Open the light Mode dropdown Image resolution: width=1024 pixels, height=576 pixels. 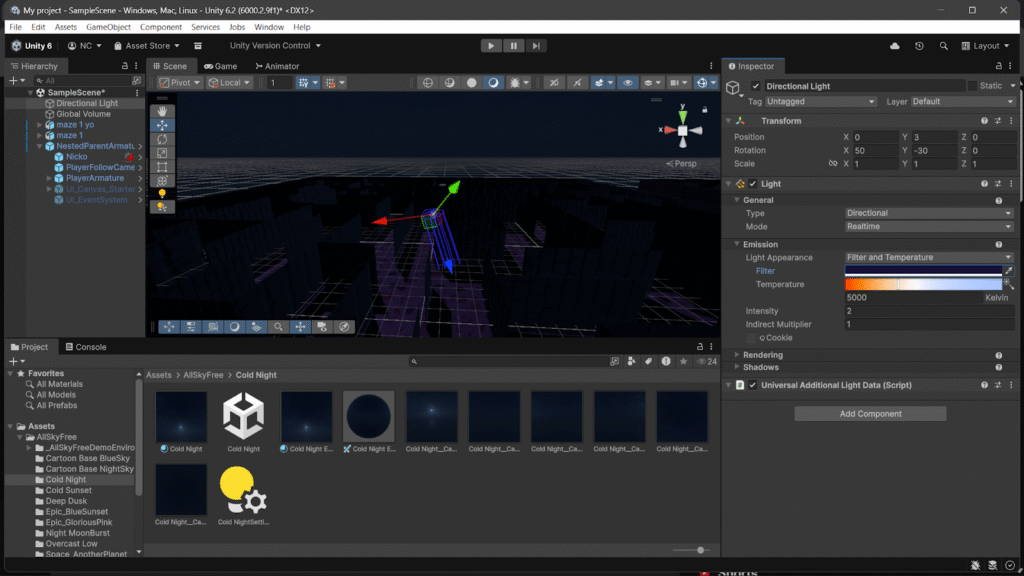[x=928, y=227]
